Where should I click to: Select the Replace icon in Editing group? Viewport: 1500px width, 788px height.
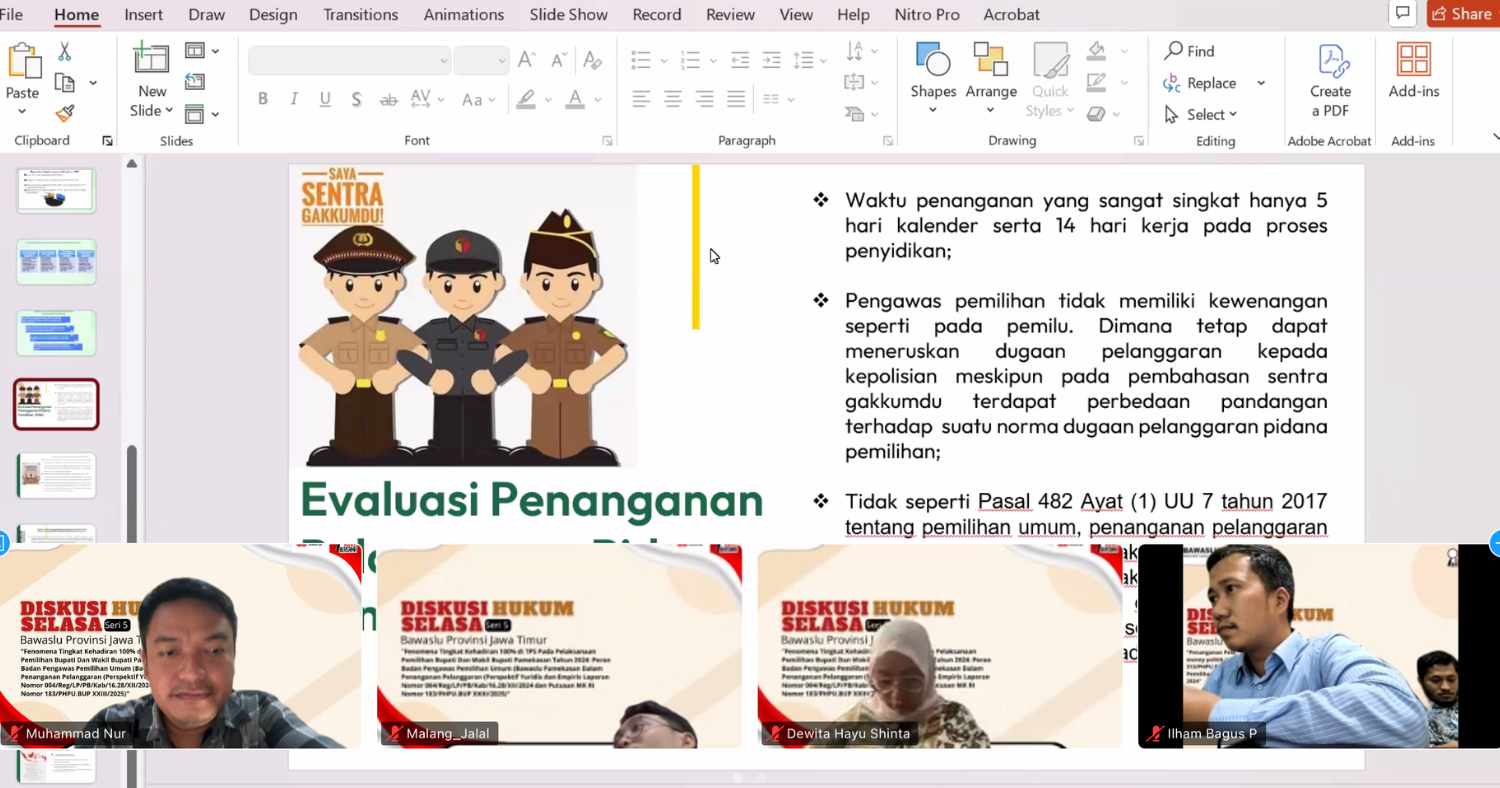[1209, 82]
